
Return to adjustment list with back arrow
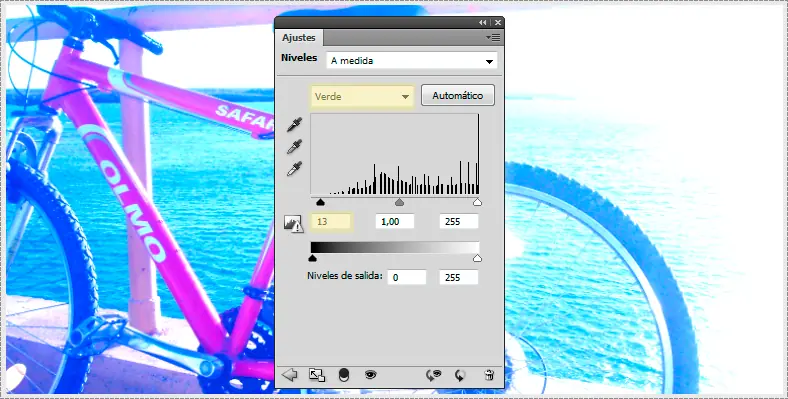coord(289,375)
